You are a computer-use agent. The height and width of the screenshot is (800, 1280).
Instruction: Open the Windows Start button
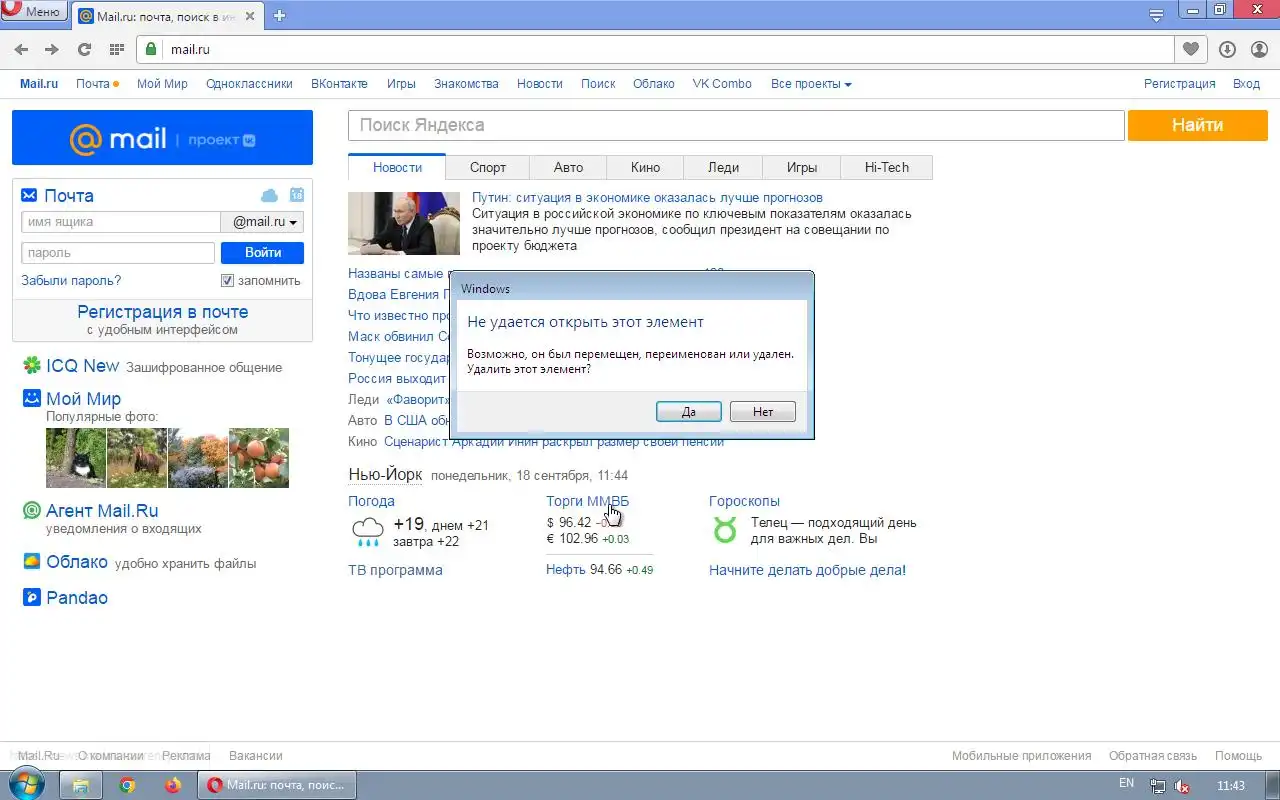tap(27, 785)
